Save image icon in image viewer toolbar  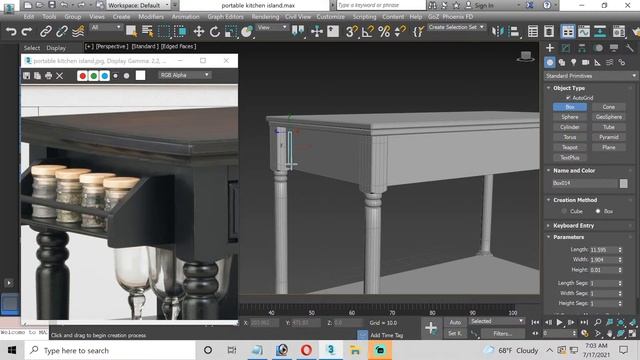tap(27, 76)
